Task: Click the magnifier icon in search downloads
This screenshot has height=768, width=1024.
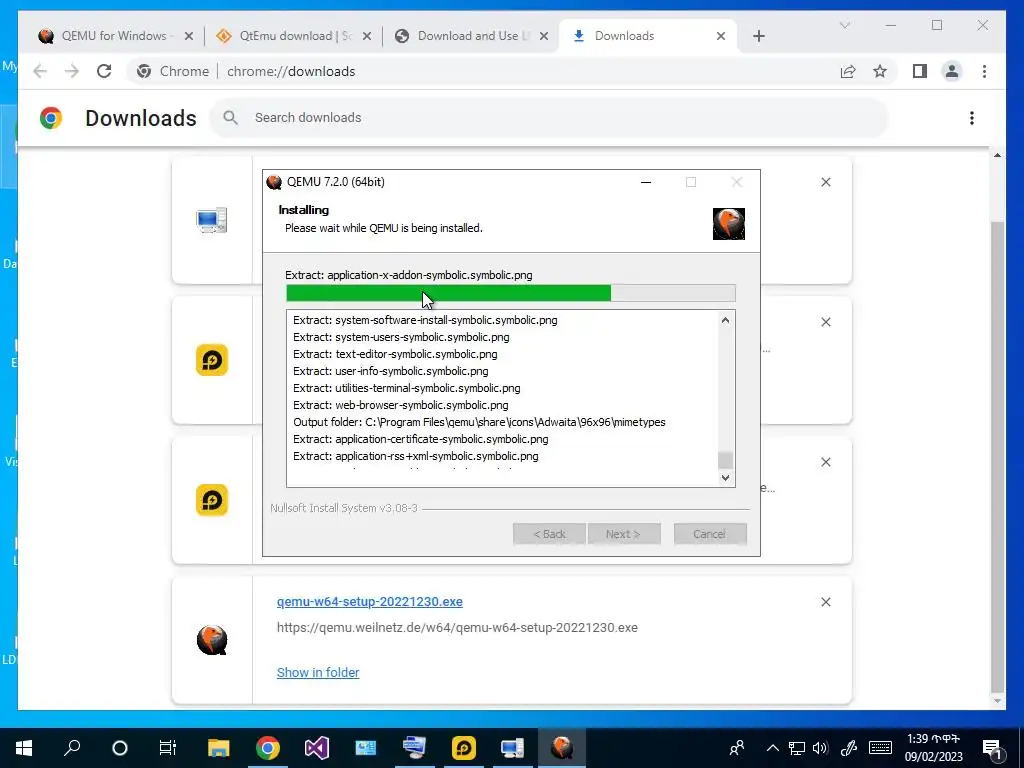Action: pos(230,118)
